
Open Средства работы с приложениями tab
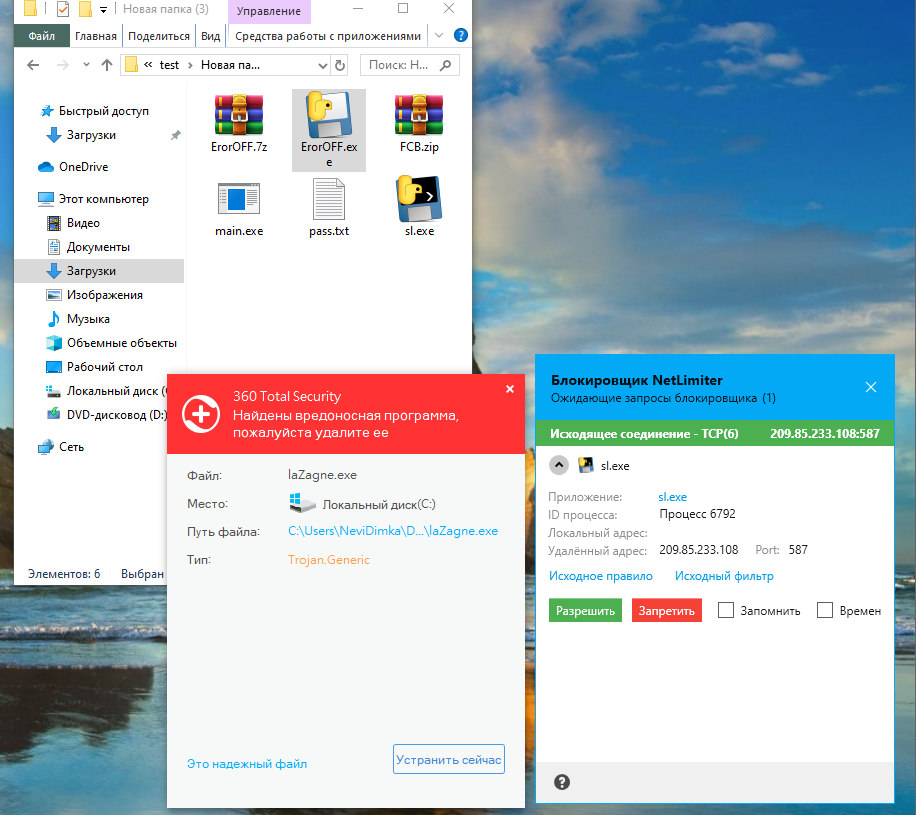coord(328,36)
